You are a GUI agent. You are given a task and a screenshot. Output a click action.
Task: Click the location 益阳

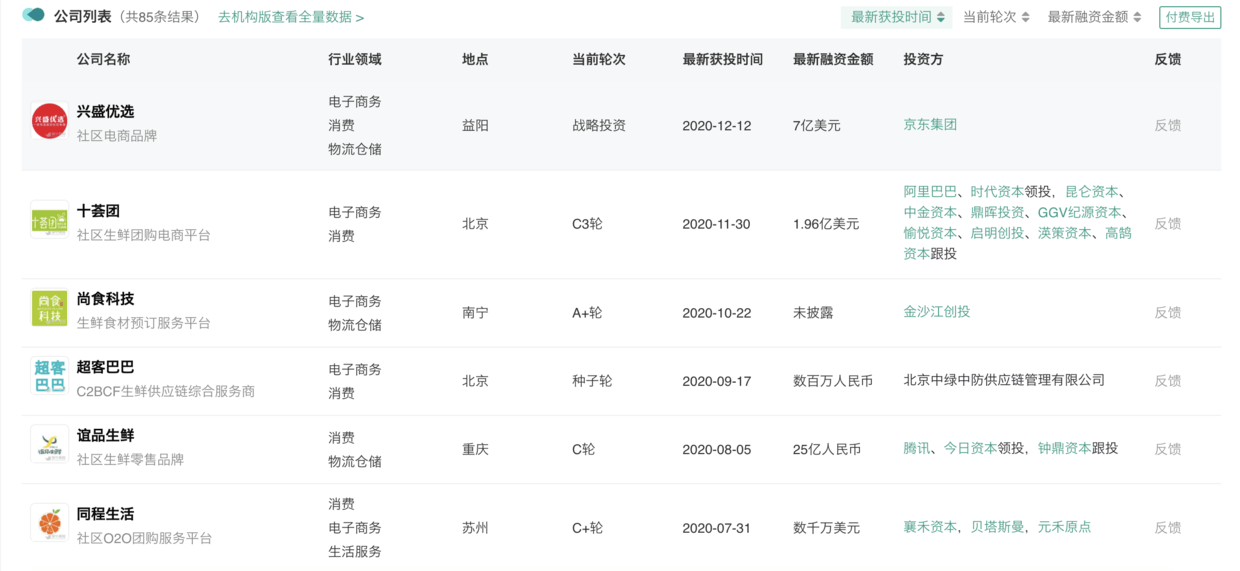pos(475,126)
